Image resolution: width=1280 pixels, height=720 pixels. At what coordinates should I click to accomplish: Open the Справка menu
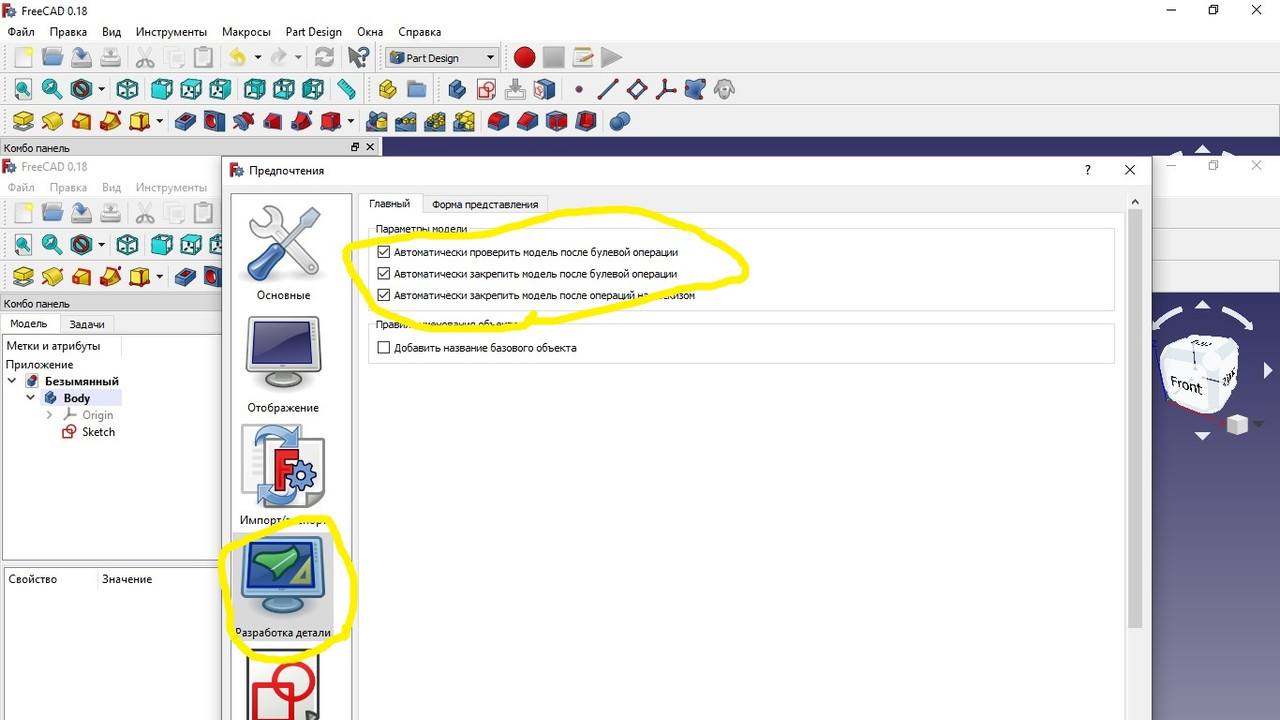[420, 32]
